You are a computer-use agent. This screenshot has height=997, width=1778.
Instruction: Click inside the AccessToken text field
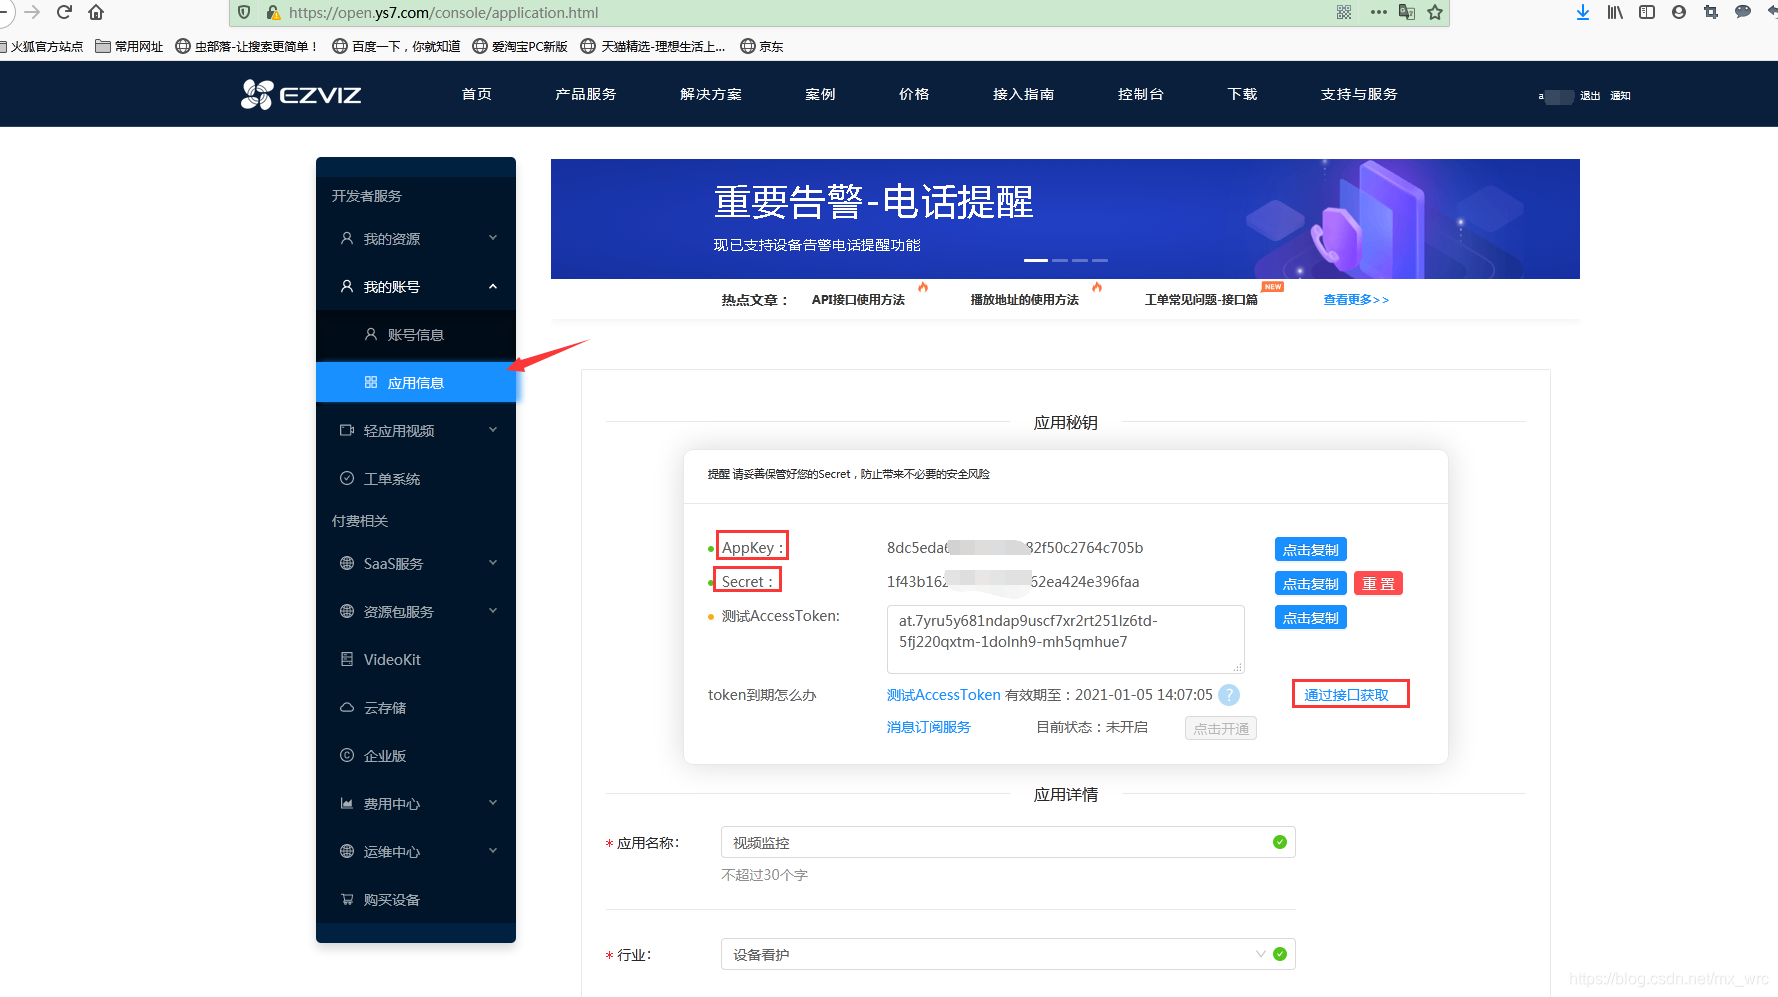click(x=1064, y=639)
